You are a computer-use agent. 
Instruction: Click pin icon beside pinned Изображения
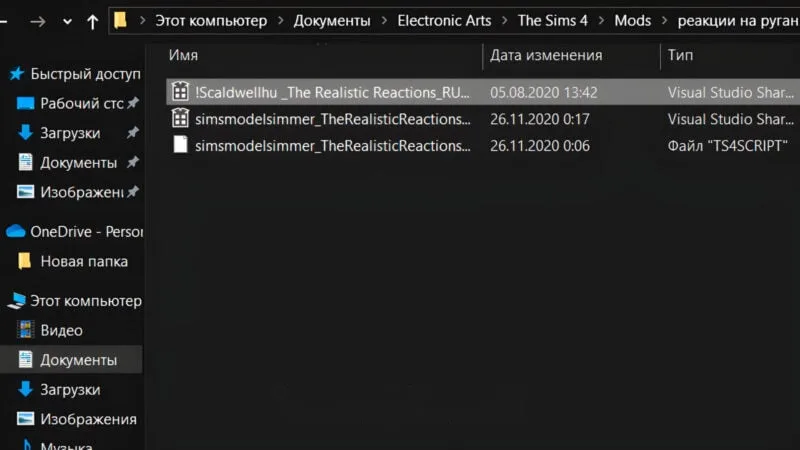click(133, 192)
